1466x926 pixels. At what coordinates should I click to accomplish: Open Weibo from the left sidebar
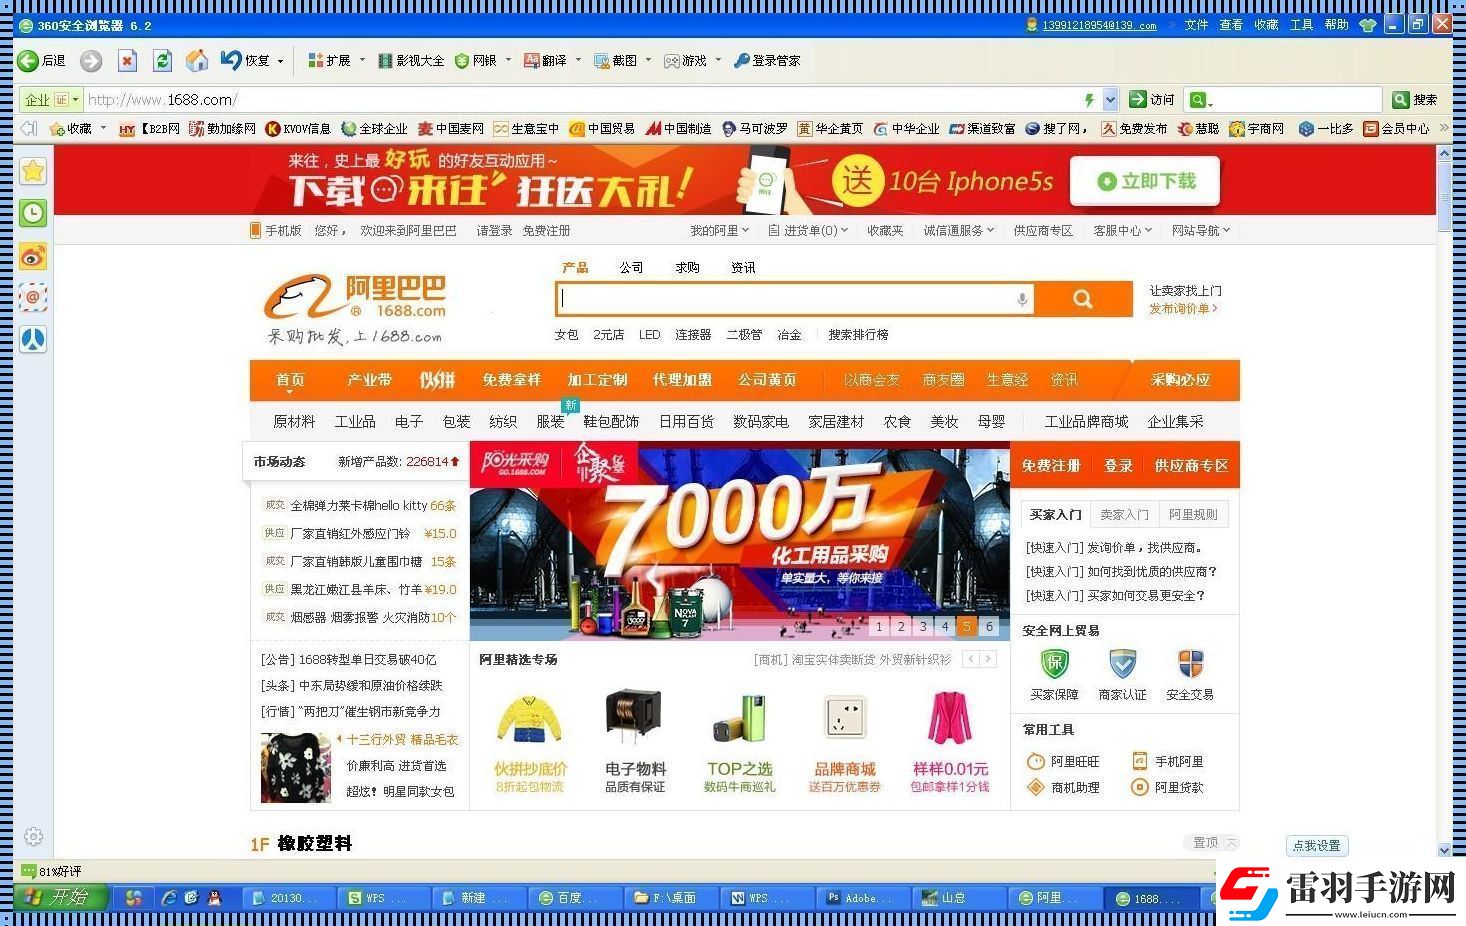pyautogui.click(x=33, y=257)
